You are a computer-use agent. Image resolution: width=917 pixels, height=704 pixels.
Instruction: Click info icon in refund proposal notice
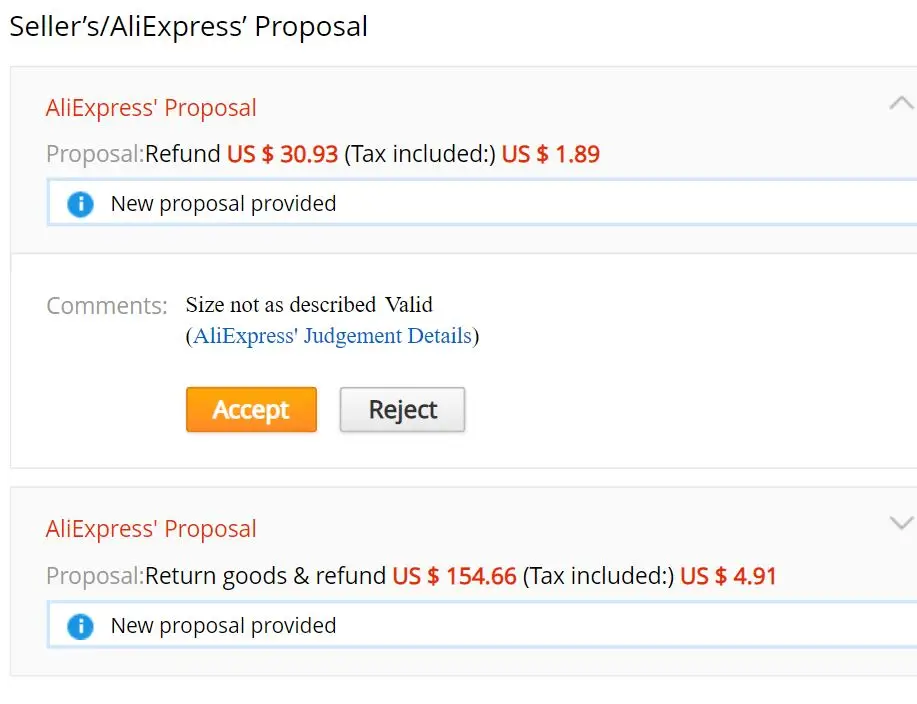click(80, 204)
